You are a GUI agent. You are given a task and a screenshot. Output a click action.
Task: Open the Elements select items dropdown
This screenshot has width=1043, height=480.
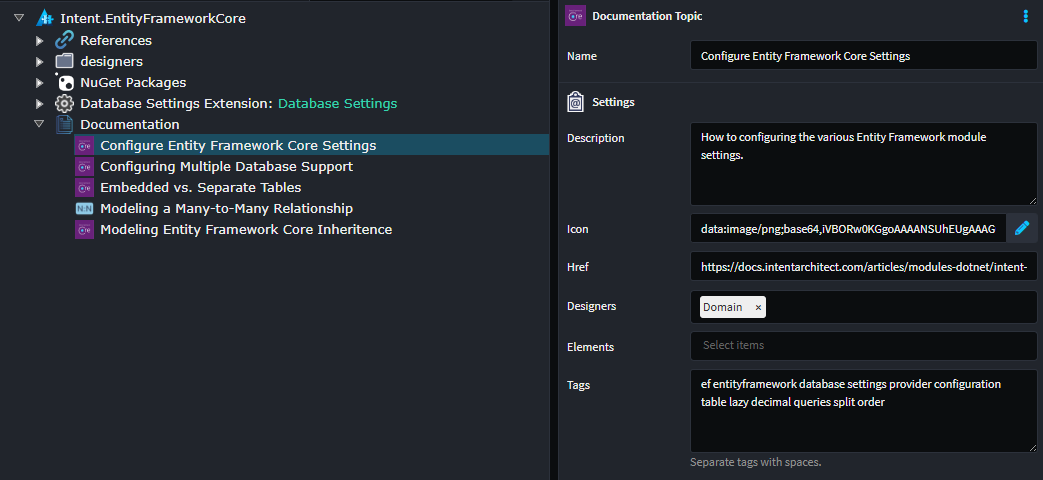(x=863, y=346)
